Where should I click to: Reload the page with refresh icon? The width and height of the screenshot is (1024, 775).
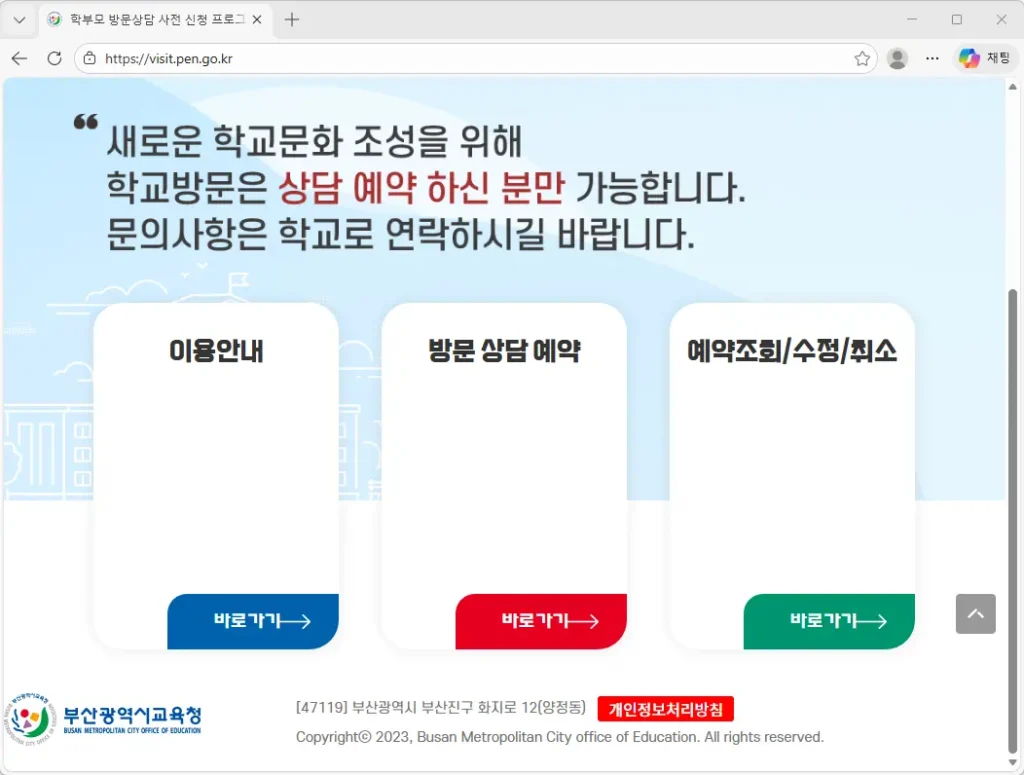pos(54,58)
